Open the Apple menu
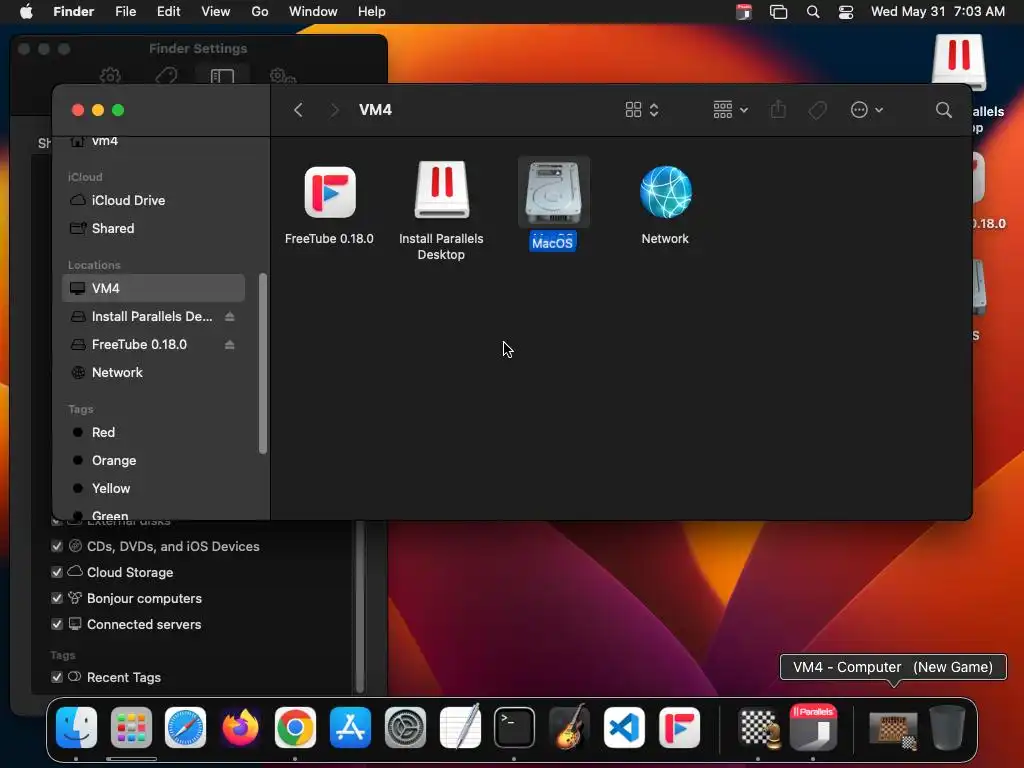This screenshot has width=1024, height=768. pos(26,12)
